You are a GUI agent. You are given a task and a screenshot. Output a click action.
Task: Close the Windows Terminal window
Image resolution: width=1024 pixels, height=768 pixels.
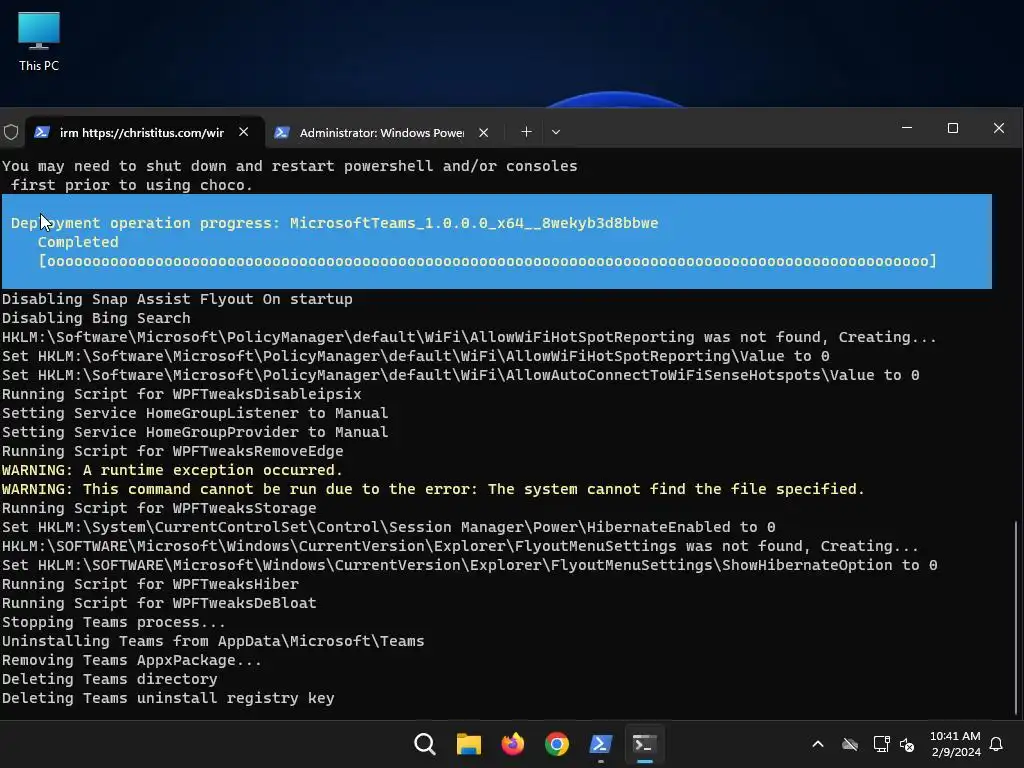(999, 128)
